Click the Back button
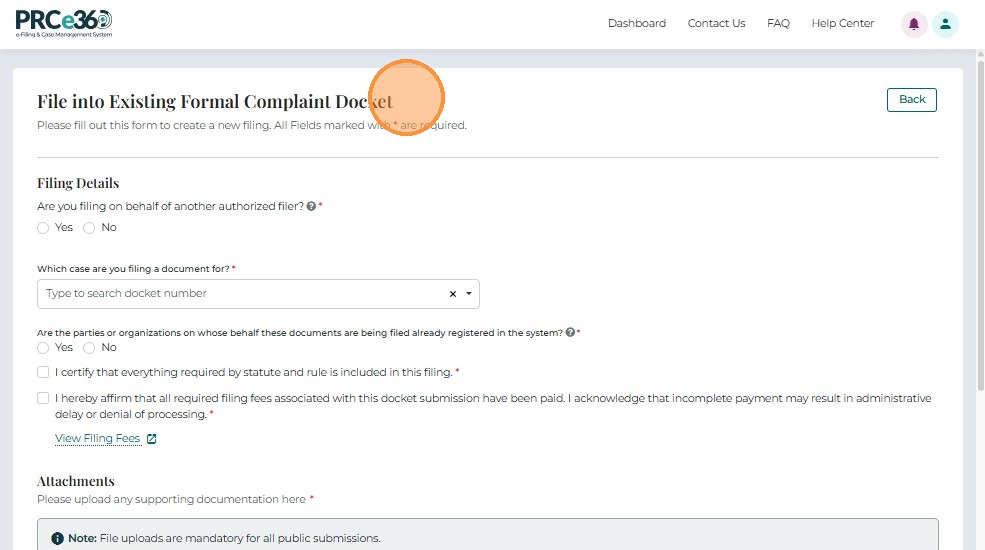The height and width of the screenshot is (550, 985). [x=912, y=100]
